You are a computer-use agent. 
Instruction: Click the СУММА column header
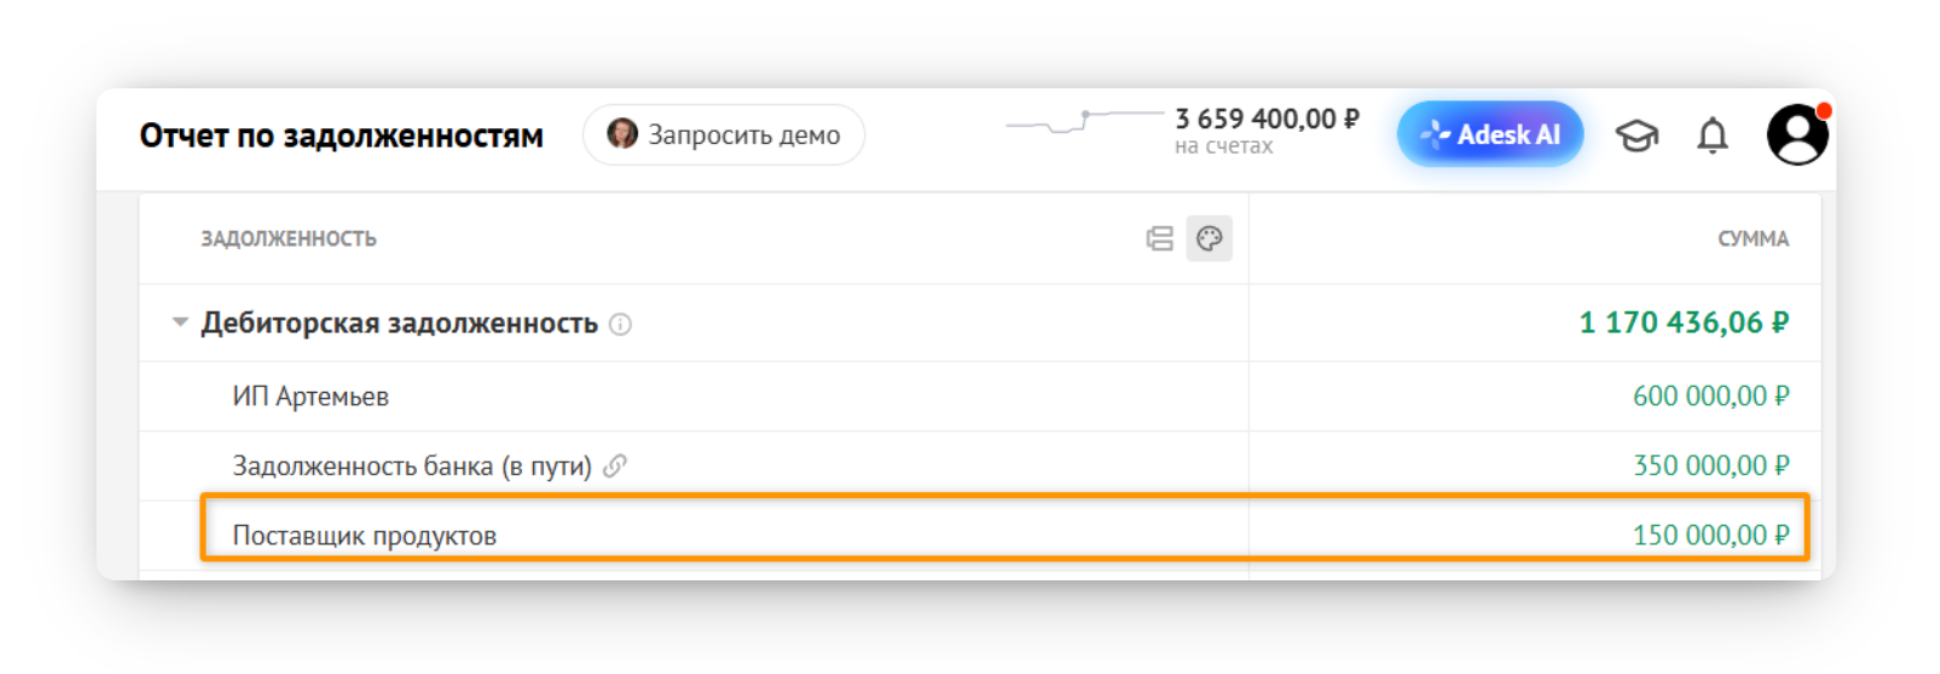coord(1753,239)
